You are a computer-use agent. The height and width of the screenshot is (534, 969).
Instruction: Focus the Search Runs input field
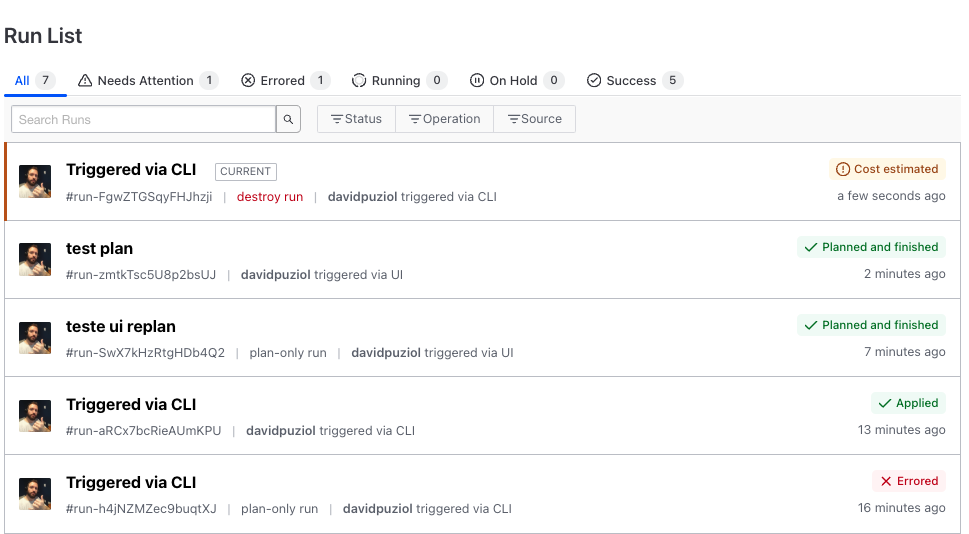(143, 120)
